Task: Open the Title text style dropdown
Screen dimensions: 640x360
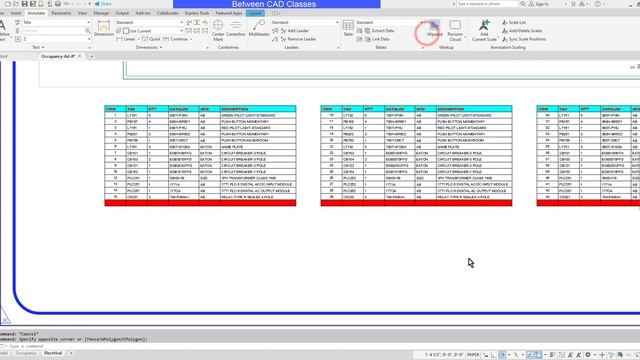Action: coord(56,22)
